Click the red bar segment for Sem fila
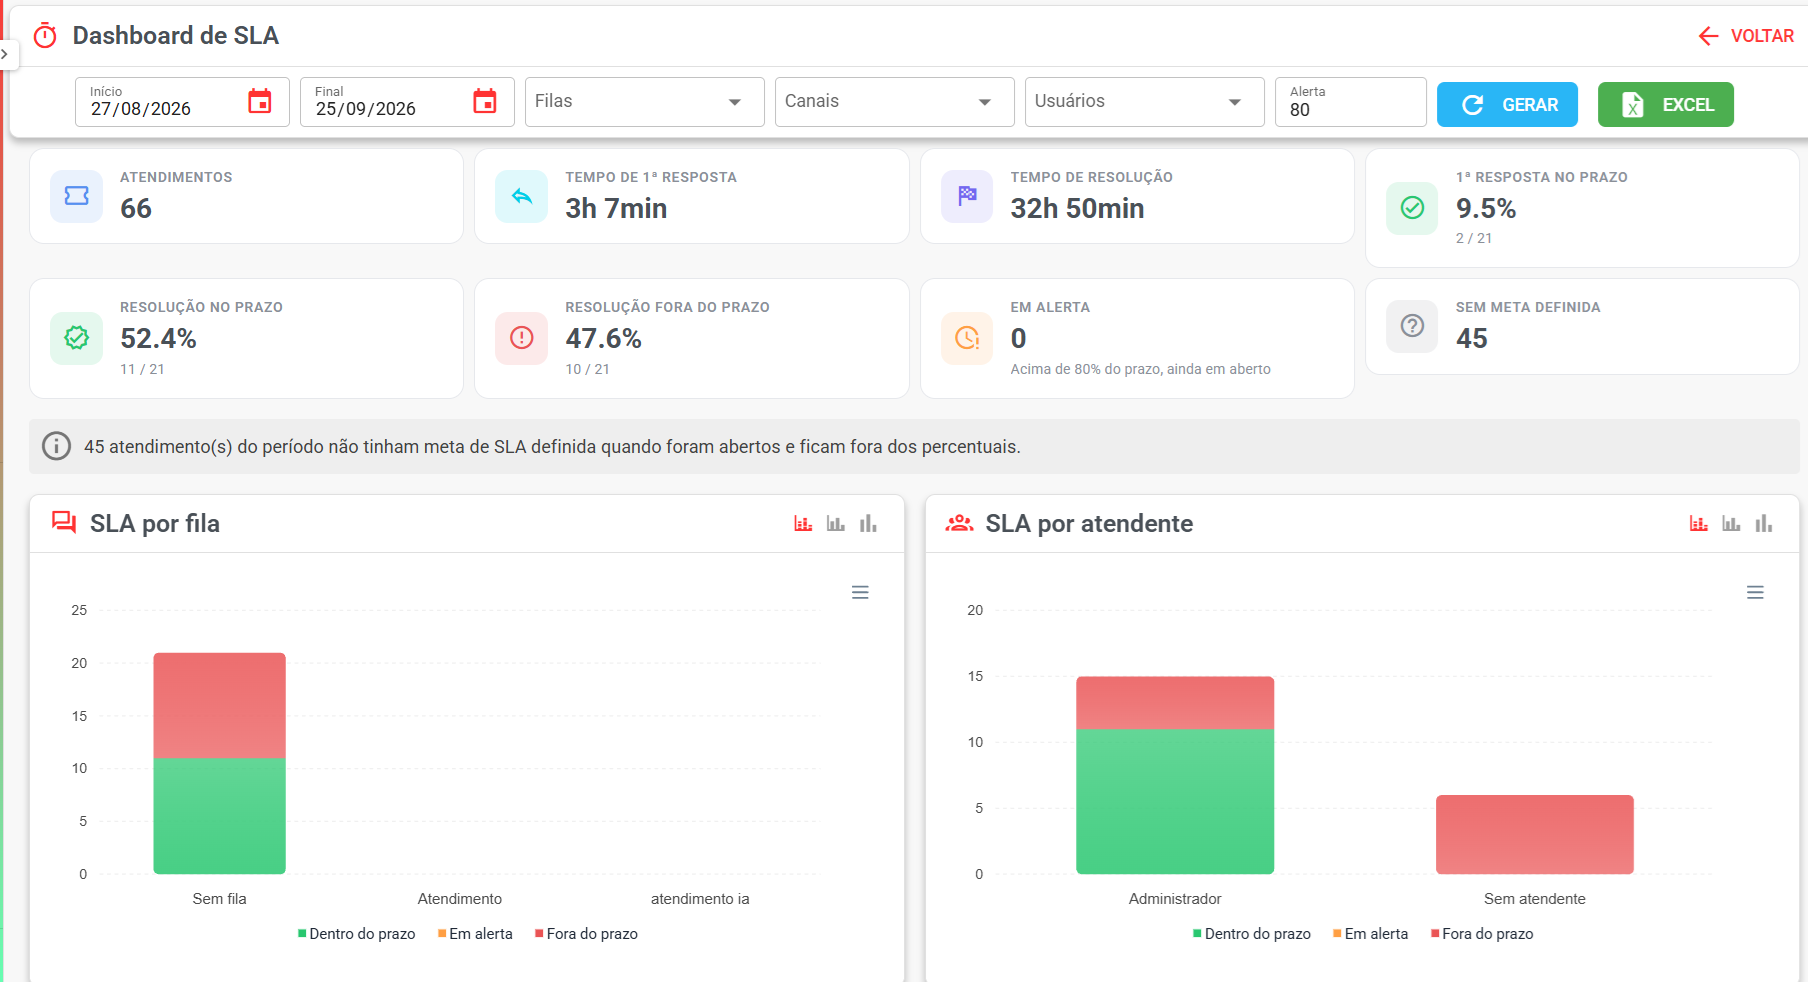The width and height of the screenshot is (1808, 982). [220, 706]
